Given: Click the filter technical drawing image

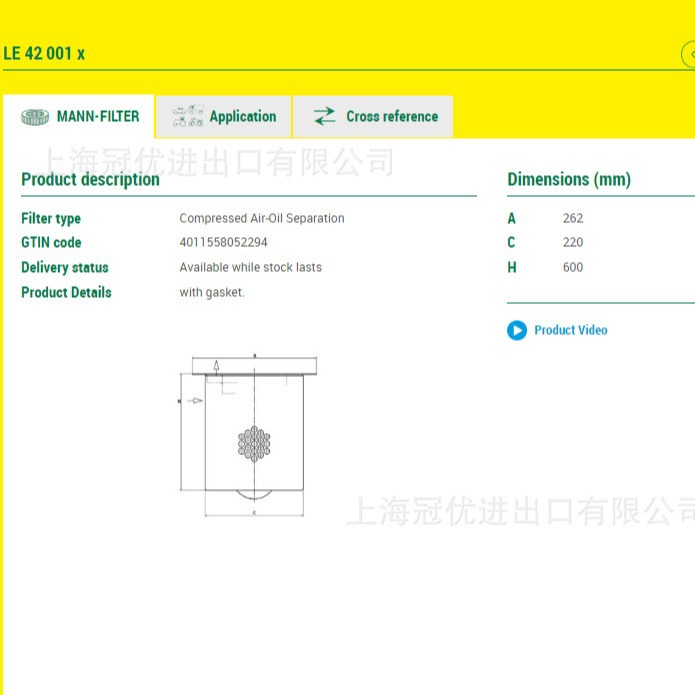Looking at the screenshot, I should tap(248, 435).
